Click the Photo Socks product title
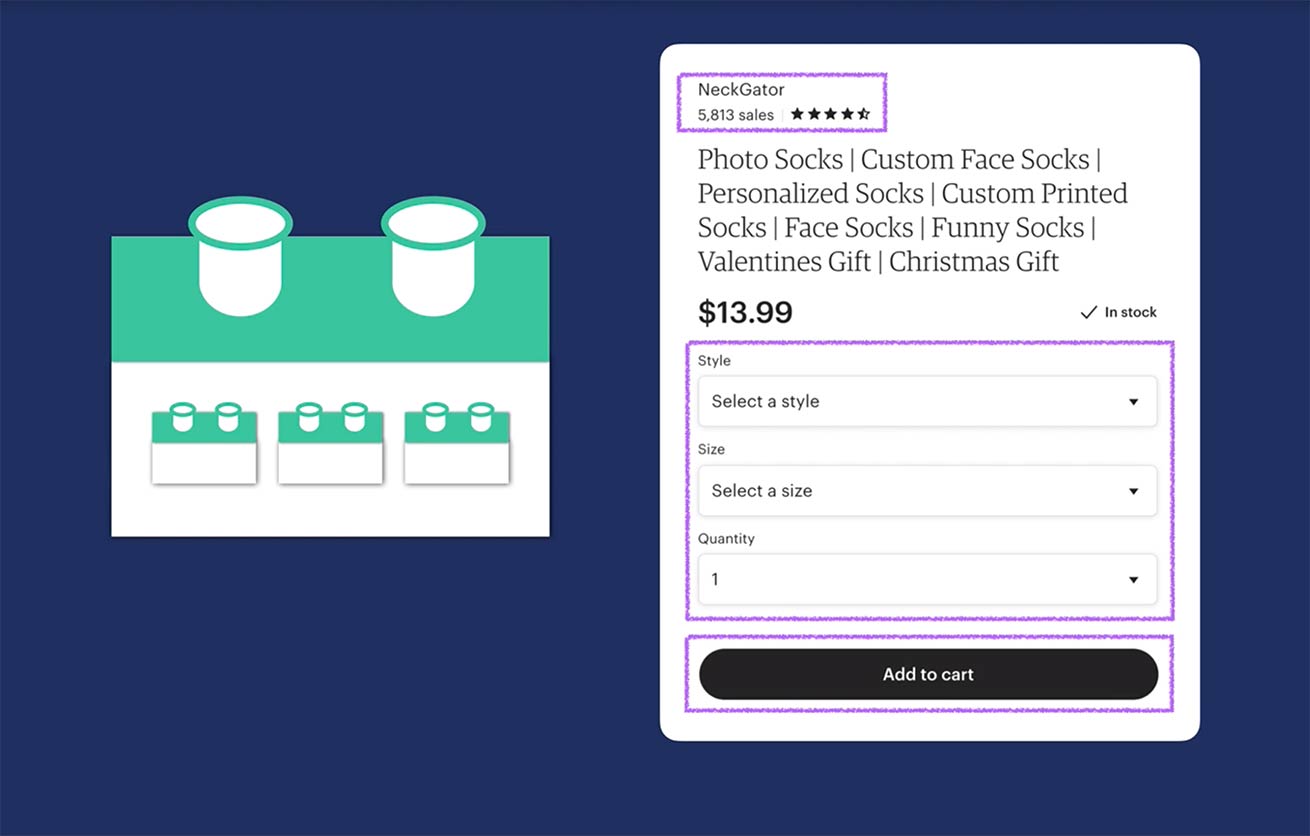This screenshot has width=1310, height=836. point(913,210)
